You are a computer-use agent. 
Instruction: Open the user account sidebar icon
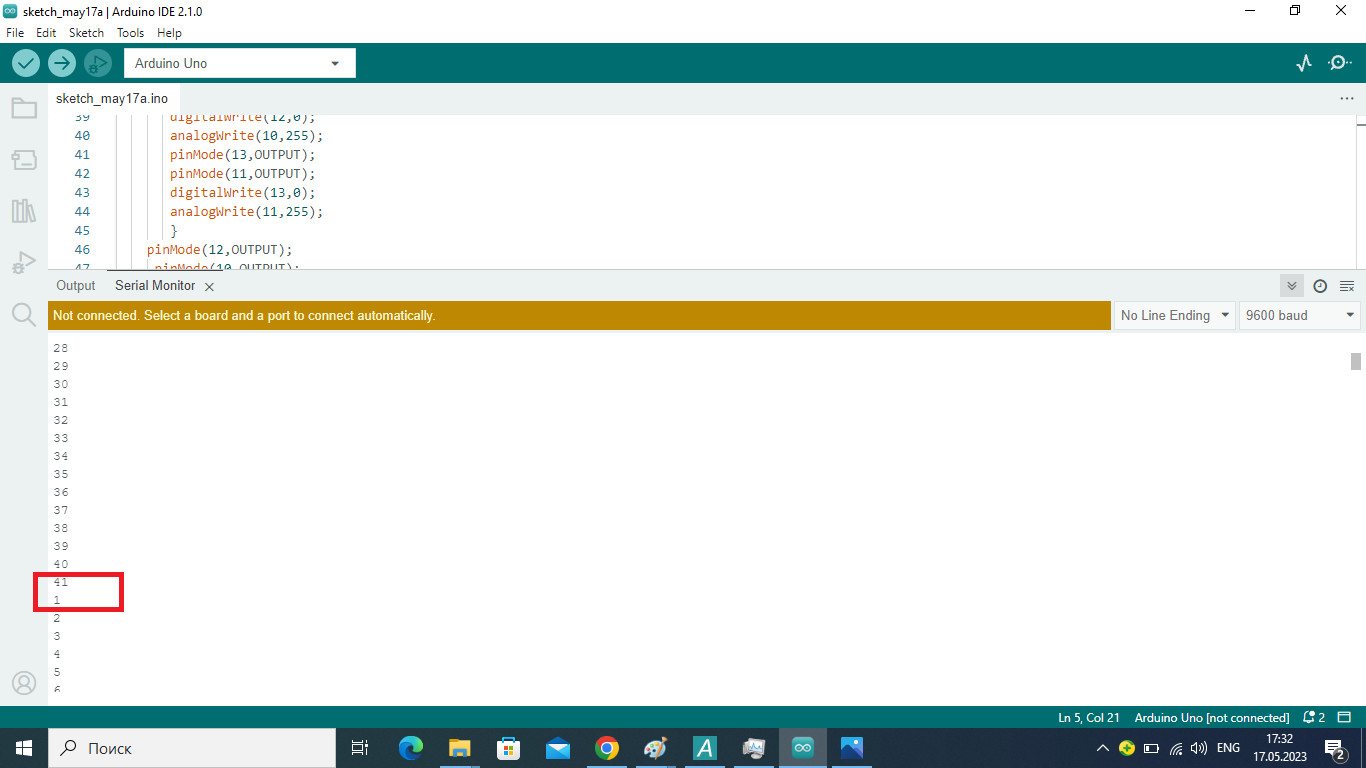pos(24,683)
